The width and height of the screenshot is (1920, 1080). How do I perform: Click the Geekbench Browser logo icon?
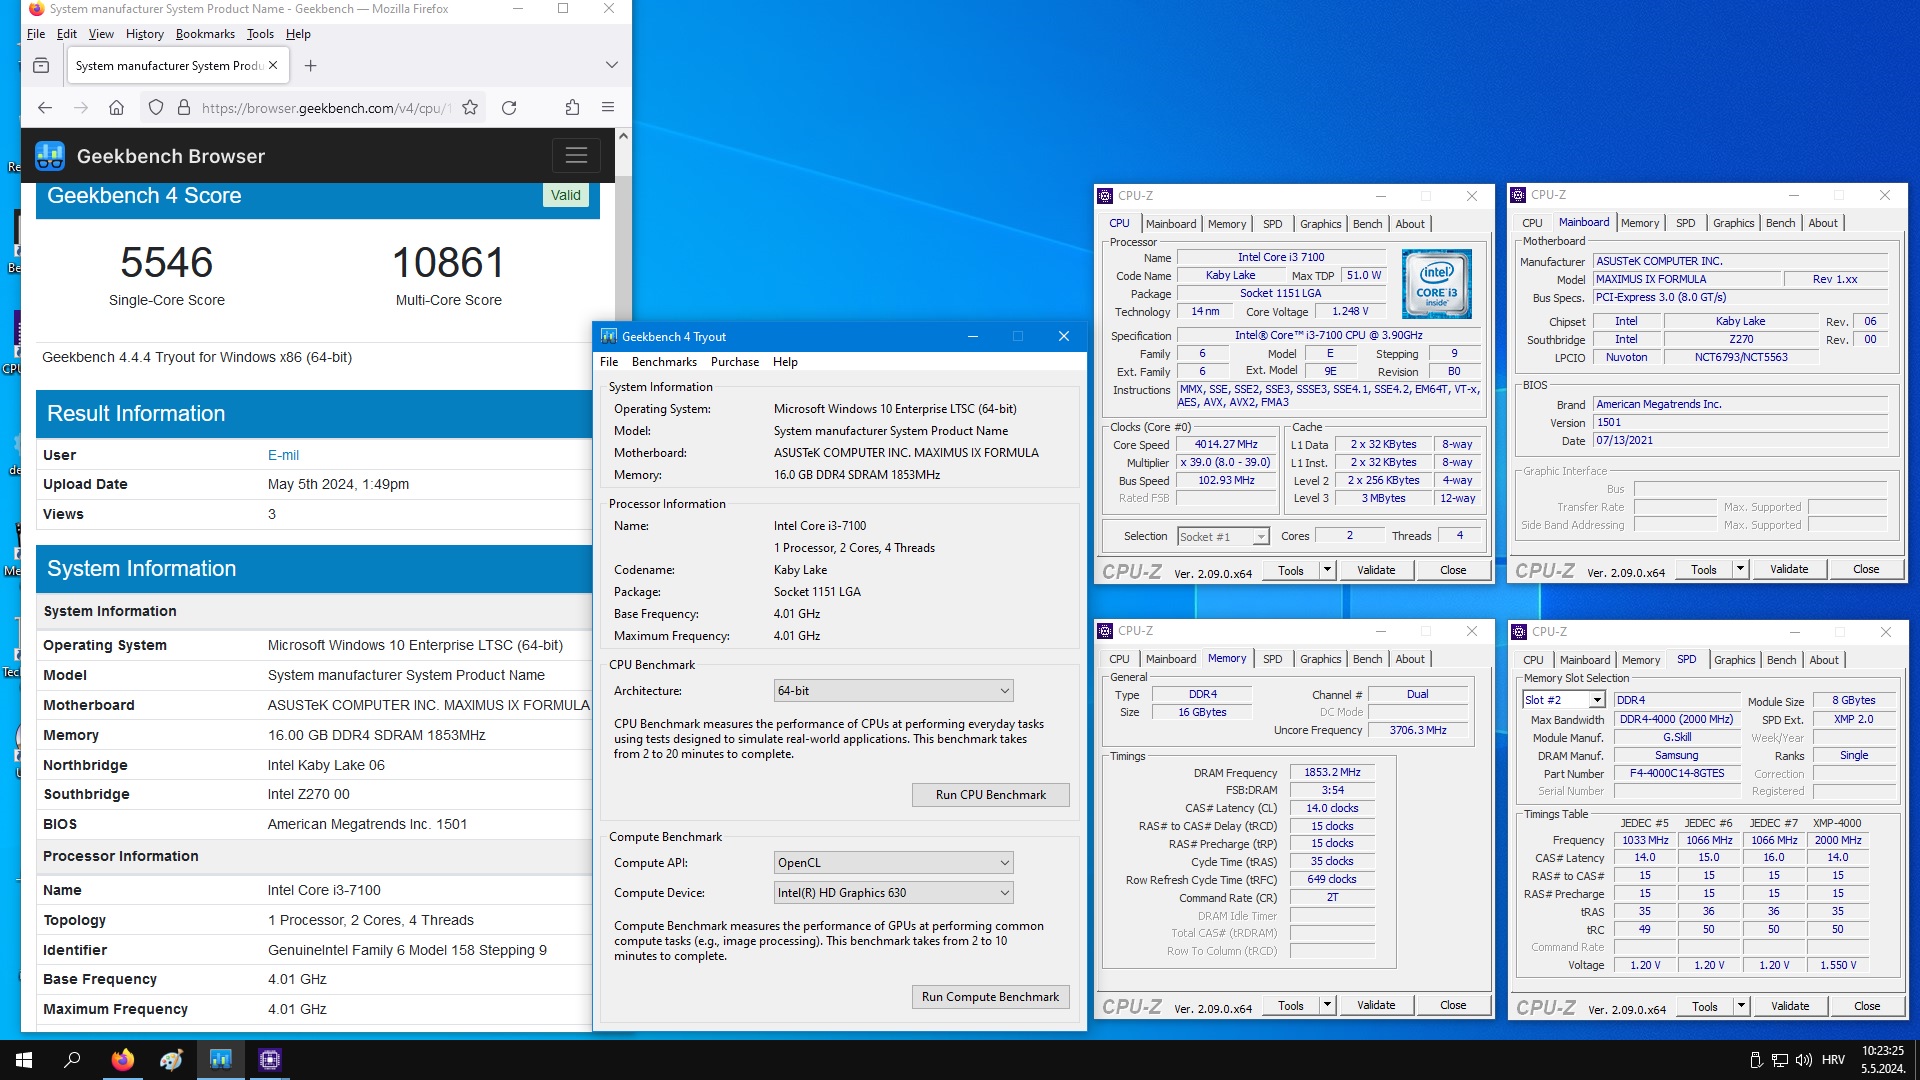pos(50,156)
